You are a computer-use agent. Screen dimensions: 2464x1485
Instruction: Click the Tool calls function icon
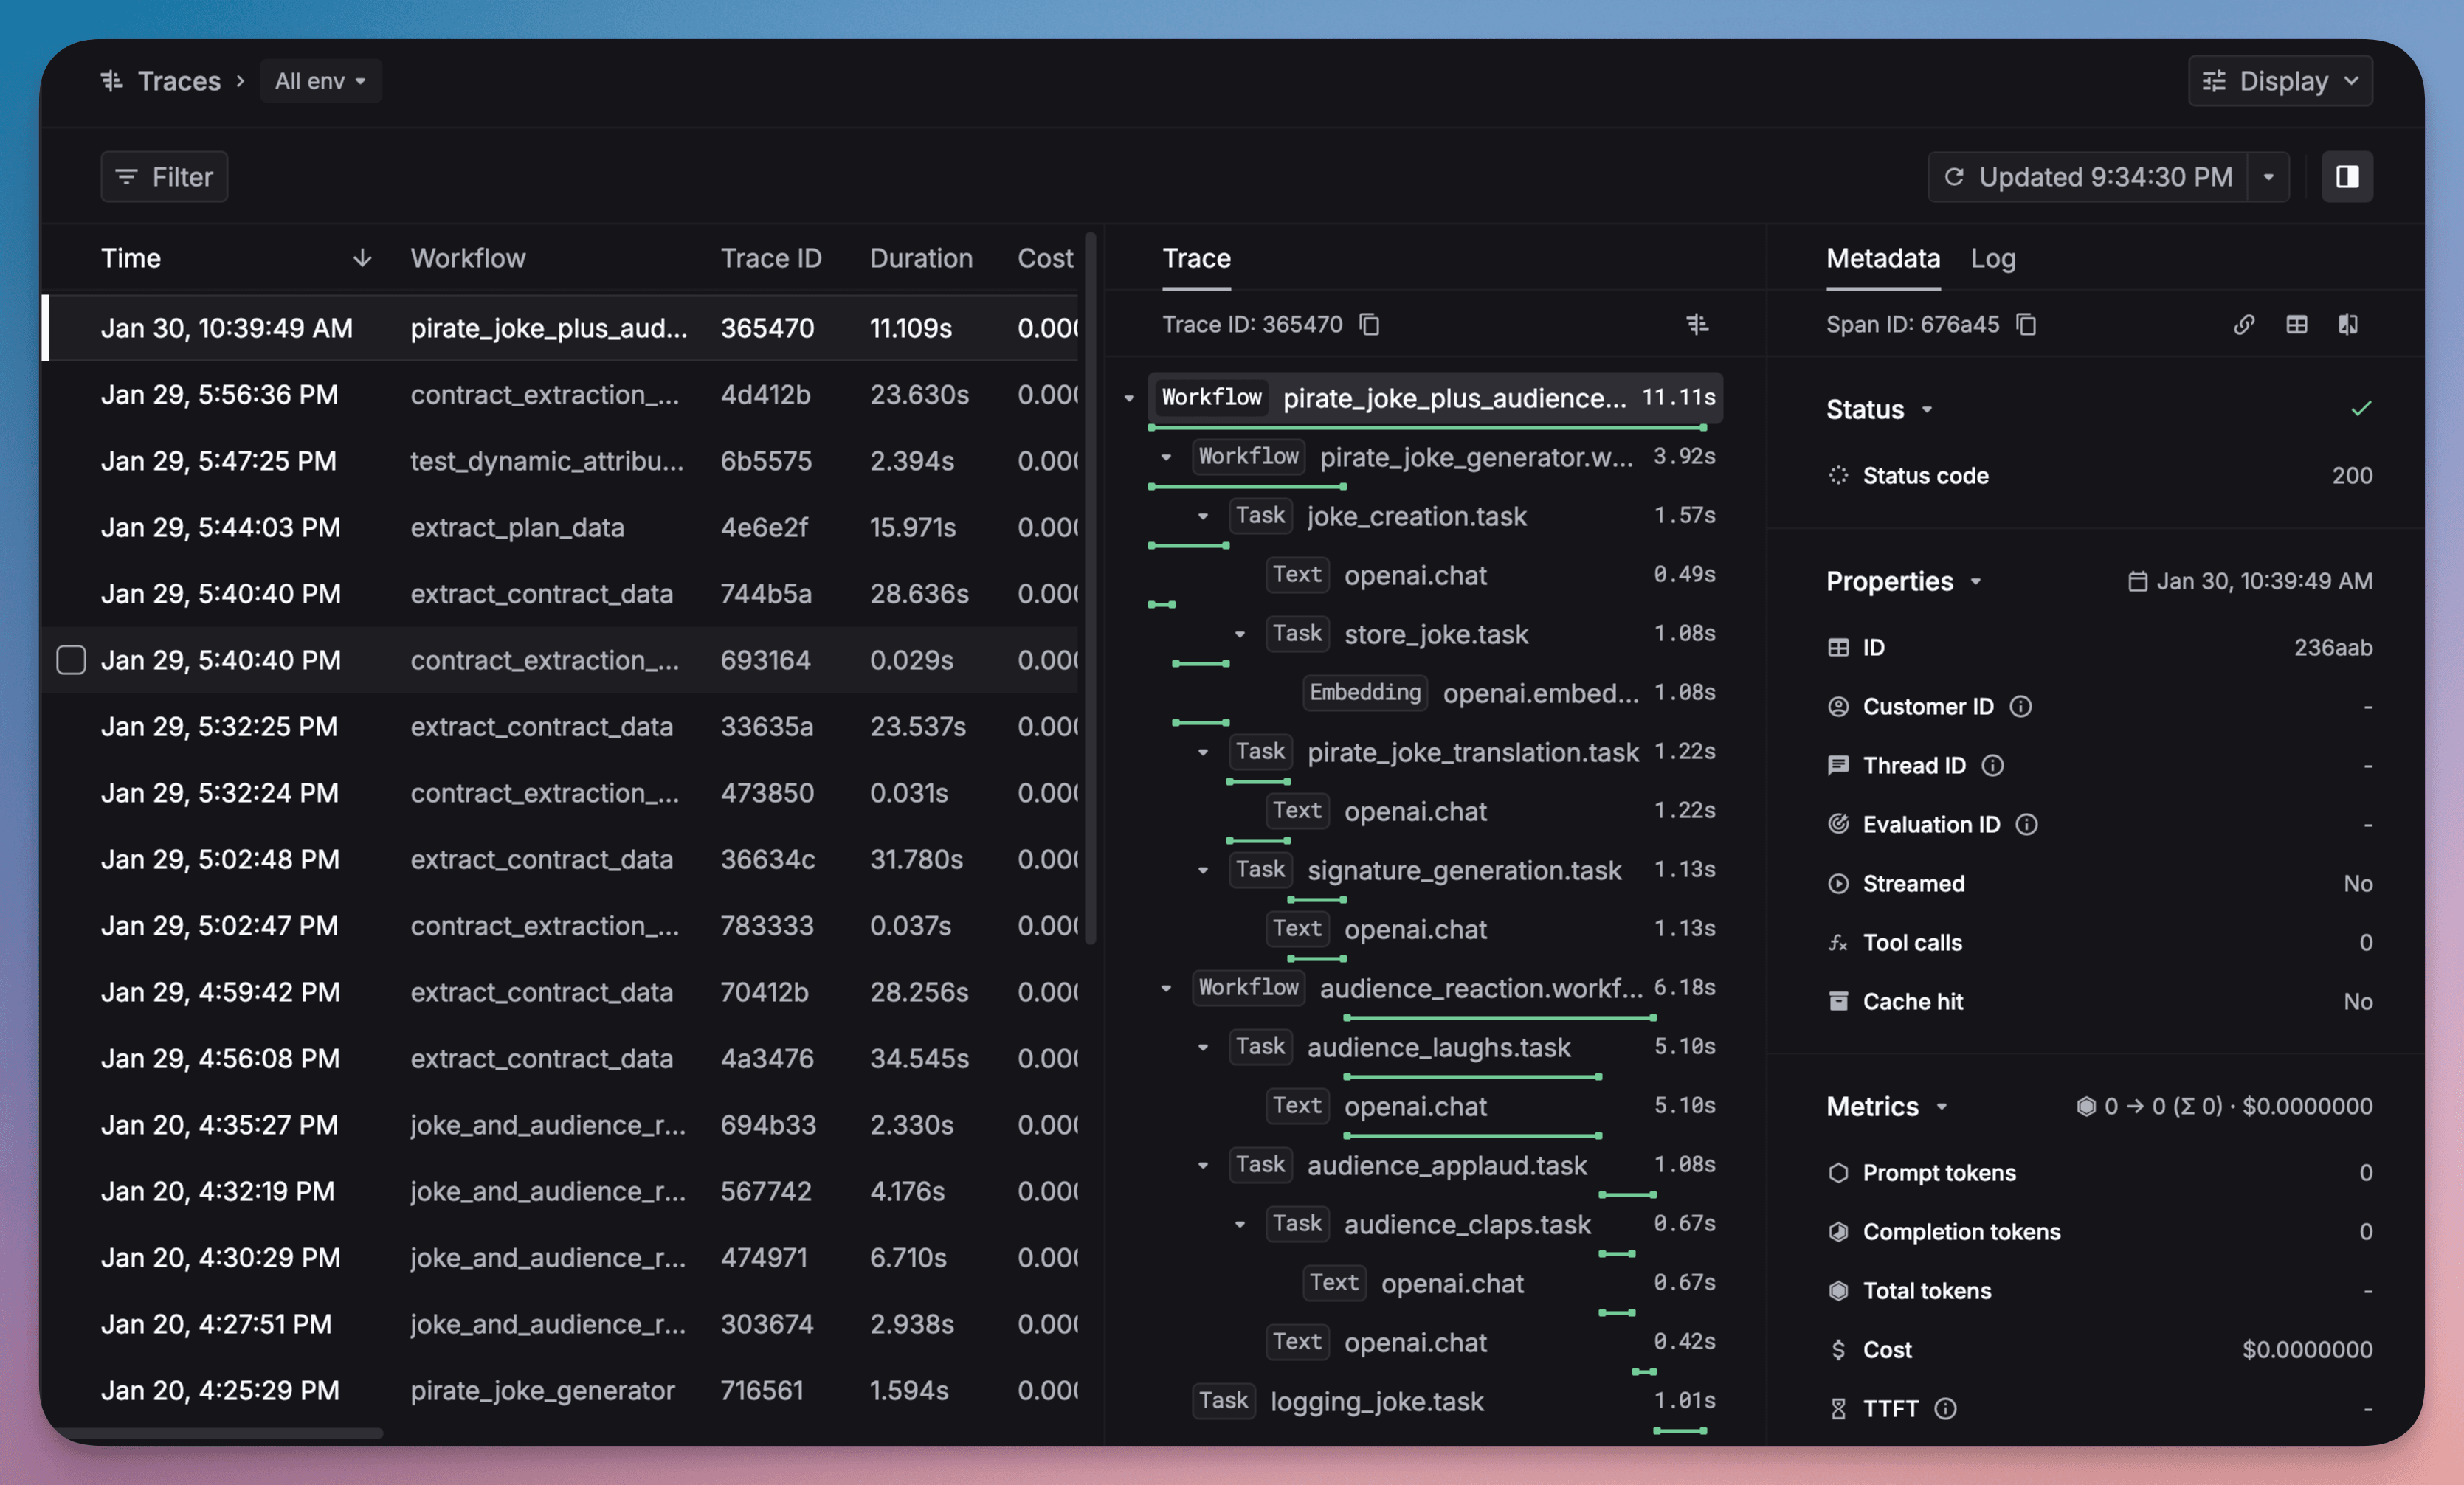pos(1838,942)
